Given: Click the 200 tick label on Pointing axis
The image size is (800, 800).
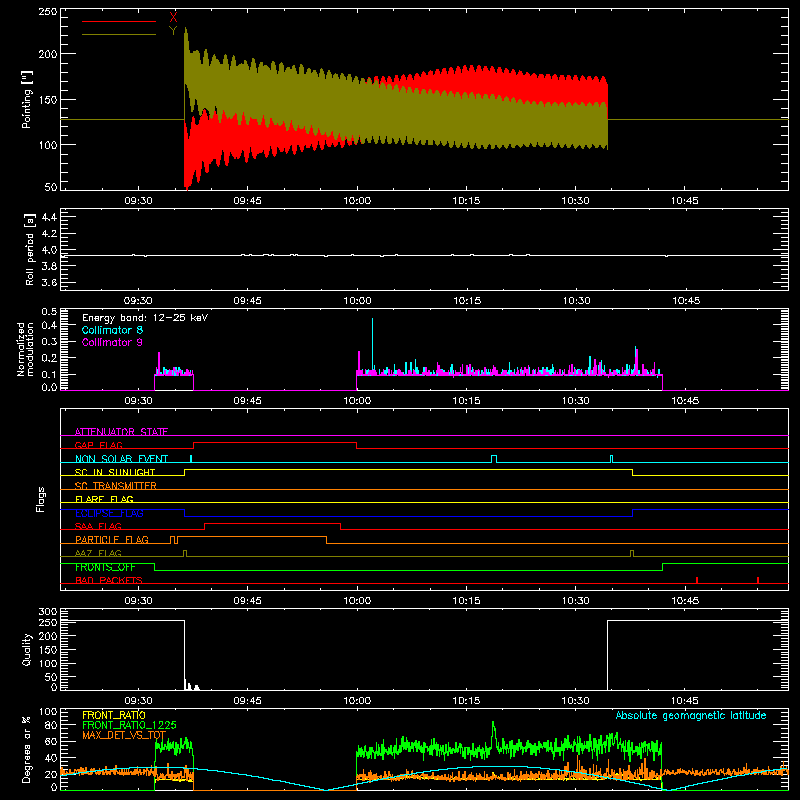Looking at the screenshot, I should 47,54.
